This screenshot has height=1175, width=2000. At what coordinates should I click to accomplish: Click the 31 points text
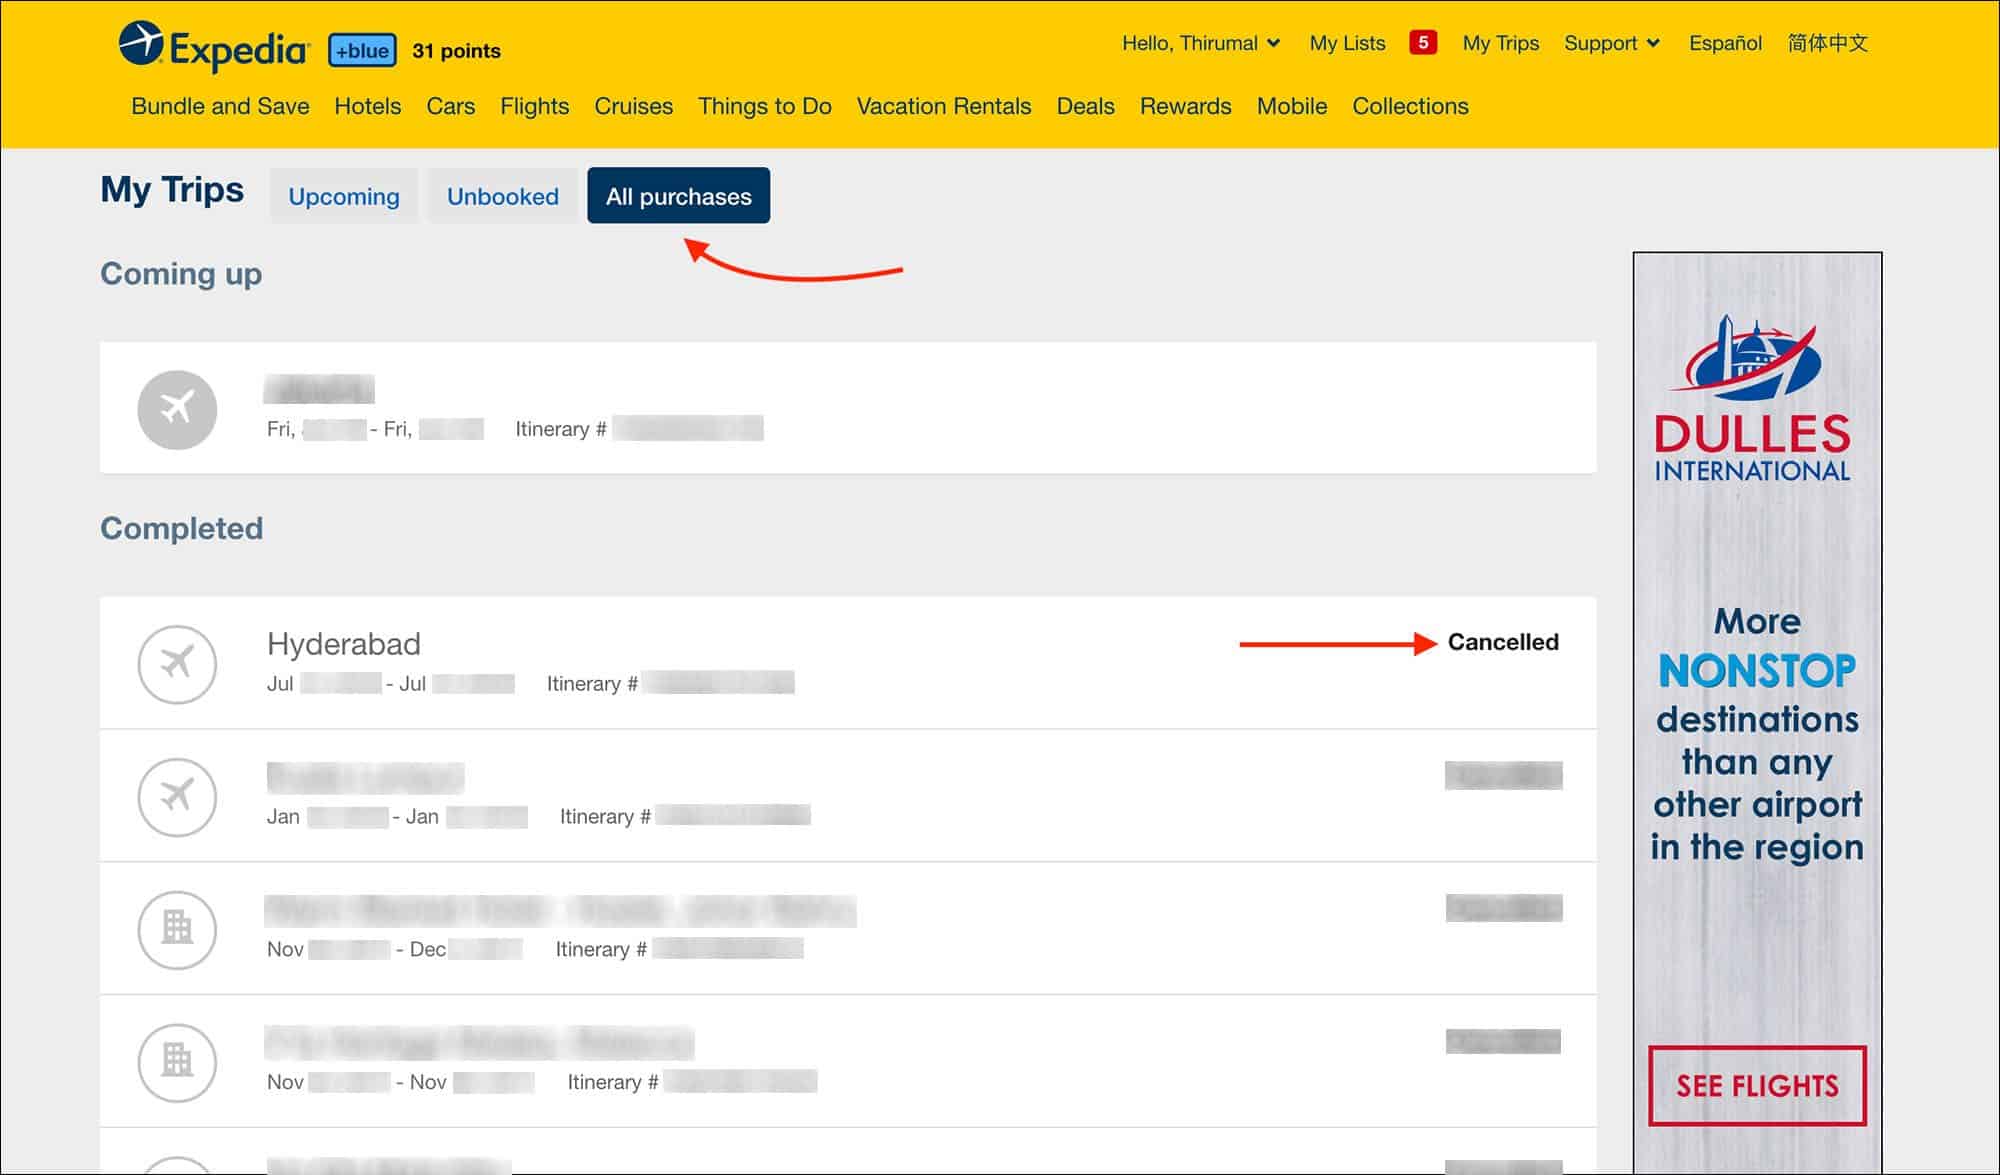(456, 51)
